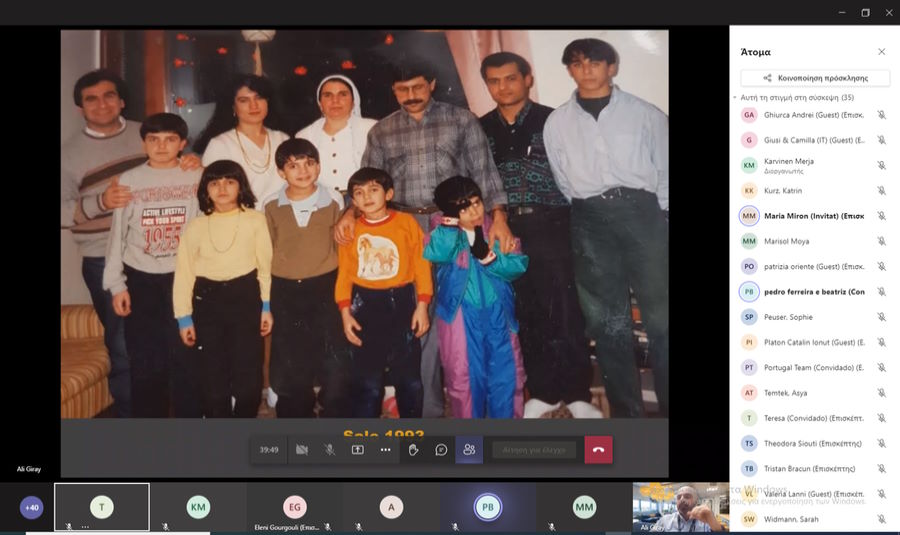Collapse the current meeting participants section
The image size is (900, 535).
click(x=736, y=98)
